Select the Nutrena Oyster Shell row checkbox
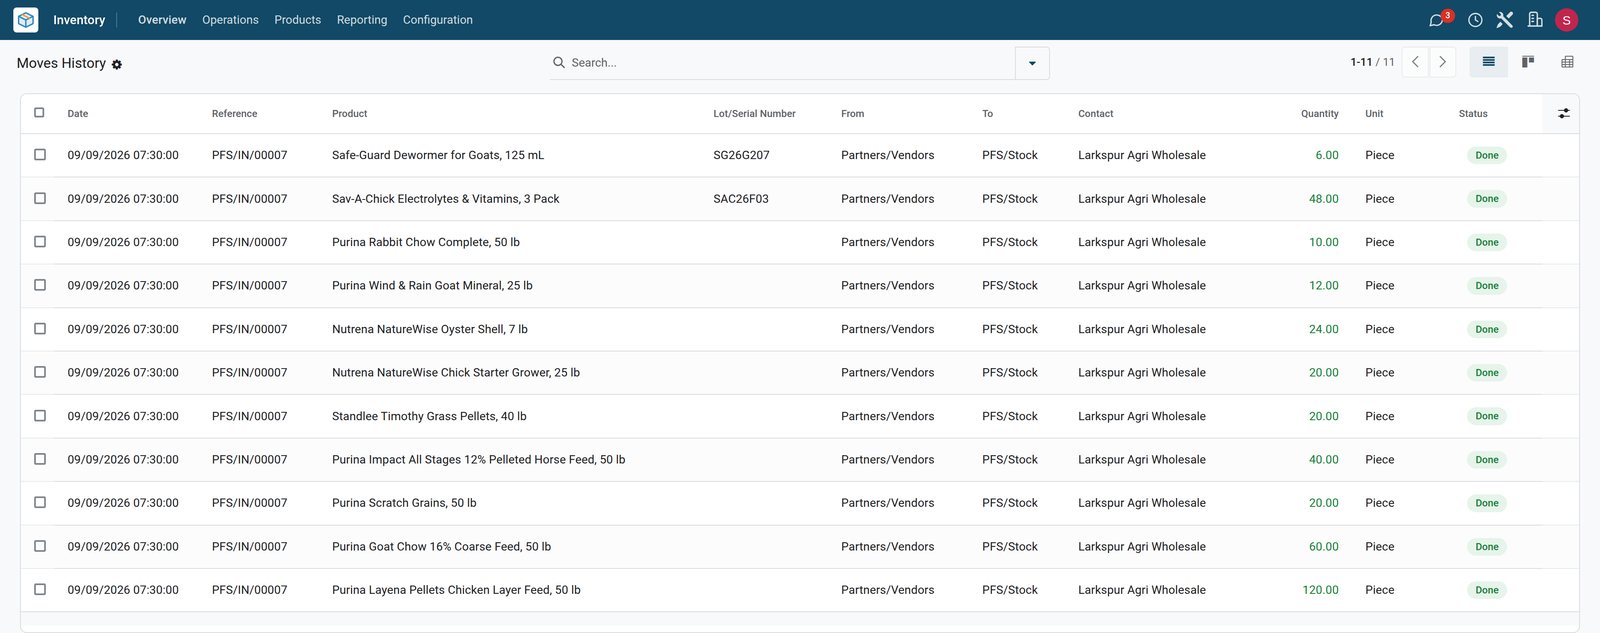Viewport: 1600px width, 633px height. [x=40, y=329]
